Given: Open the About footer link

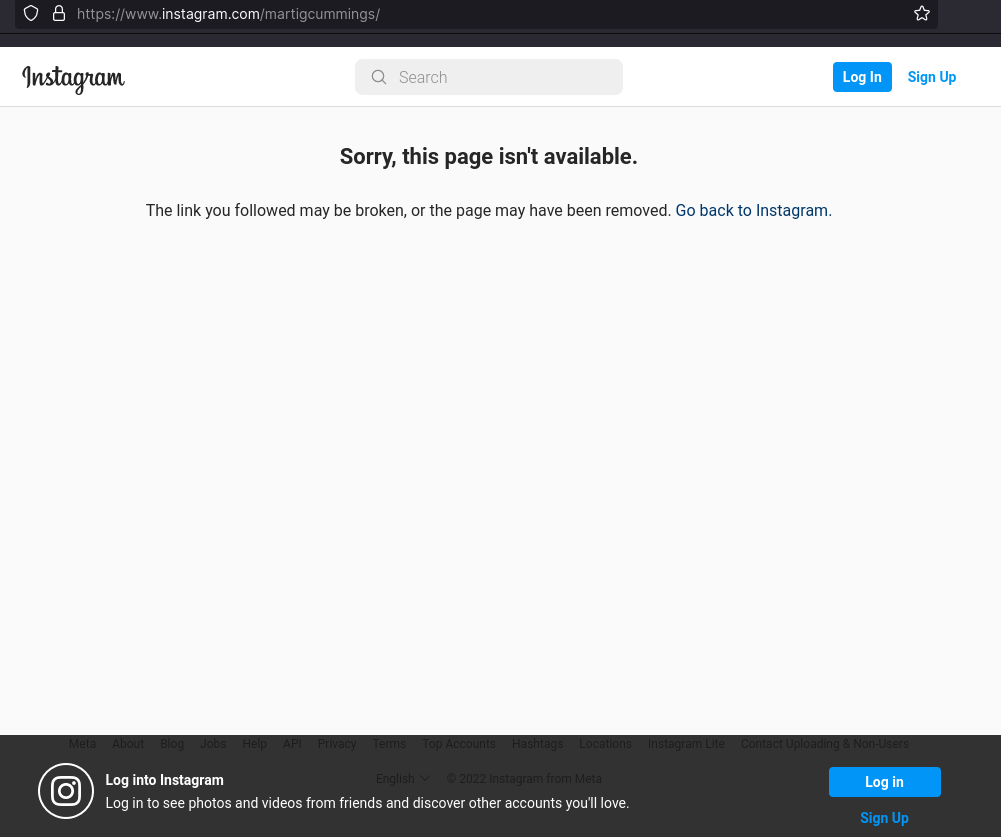Looking at the screenshot, I should 128,744.
